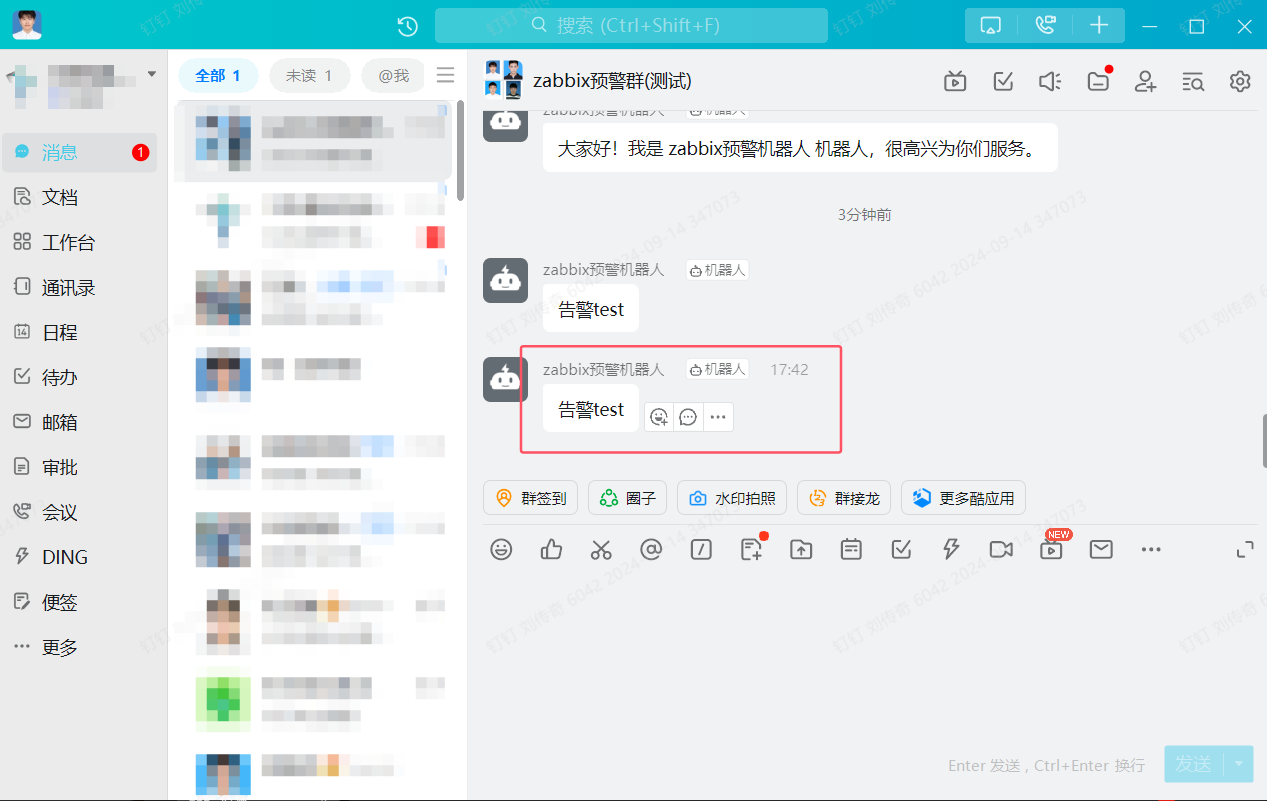Open more options for 17:42 message
This screenshot has width=1267, height=801.
click(x=718, y=417)
